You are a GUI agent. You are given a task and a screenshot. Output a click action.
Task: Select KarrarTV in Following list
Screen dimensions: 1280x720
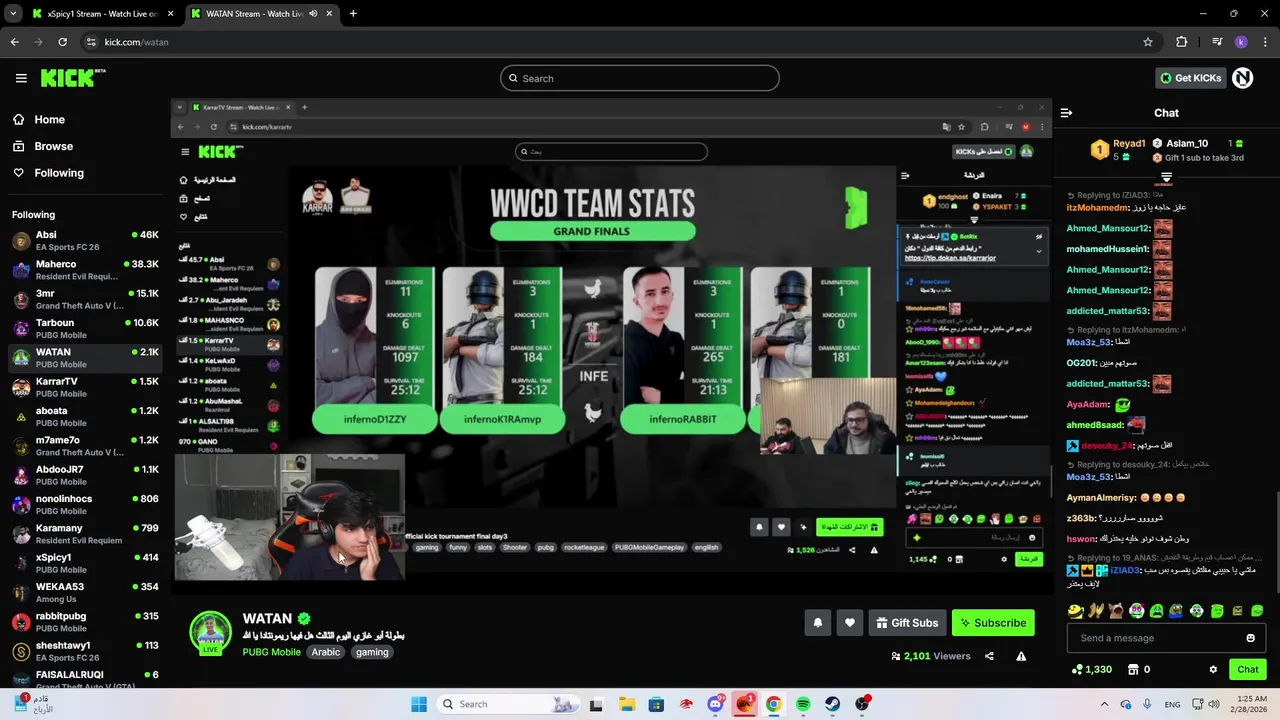pos(84,387)
